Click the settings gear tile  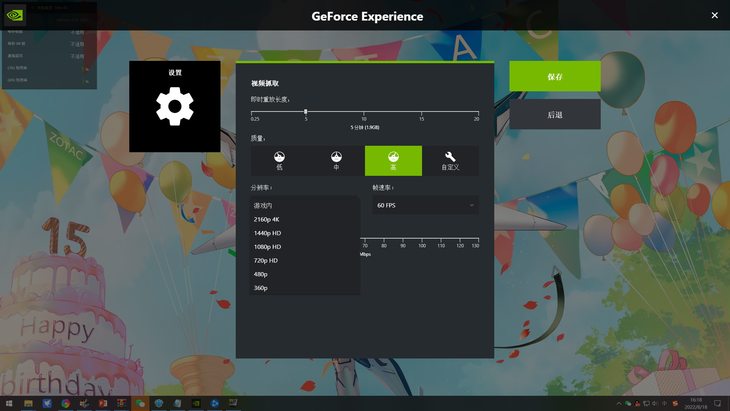[175, 106]
